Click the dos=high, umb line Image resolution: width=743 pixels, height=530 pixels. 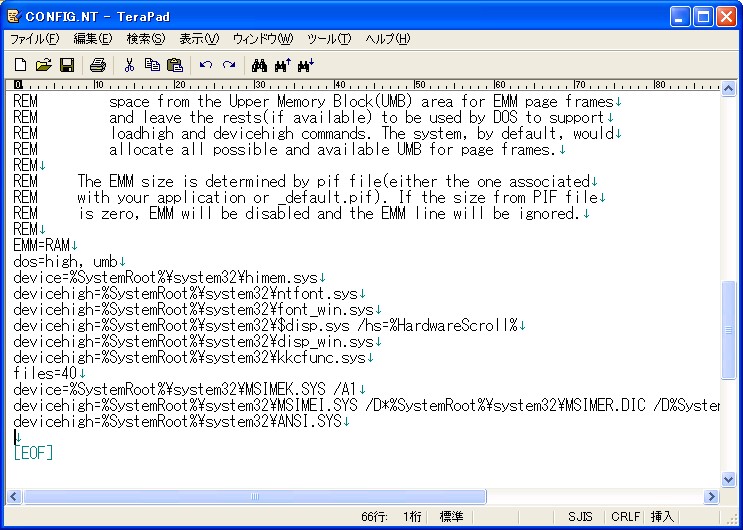click(x=69, y=262)
